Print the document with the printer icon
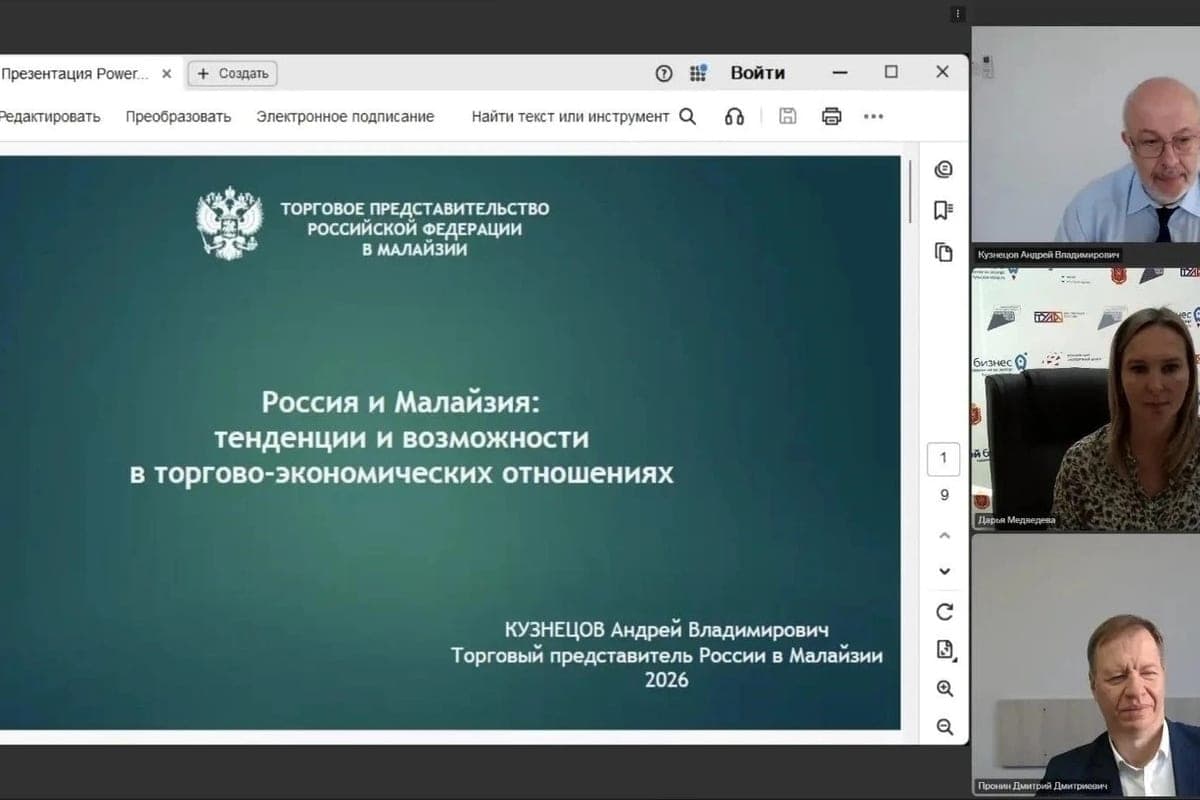Viewport: 1200px width, 800px height. [x=831, y=116]
